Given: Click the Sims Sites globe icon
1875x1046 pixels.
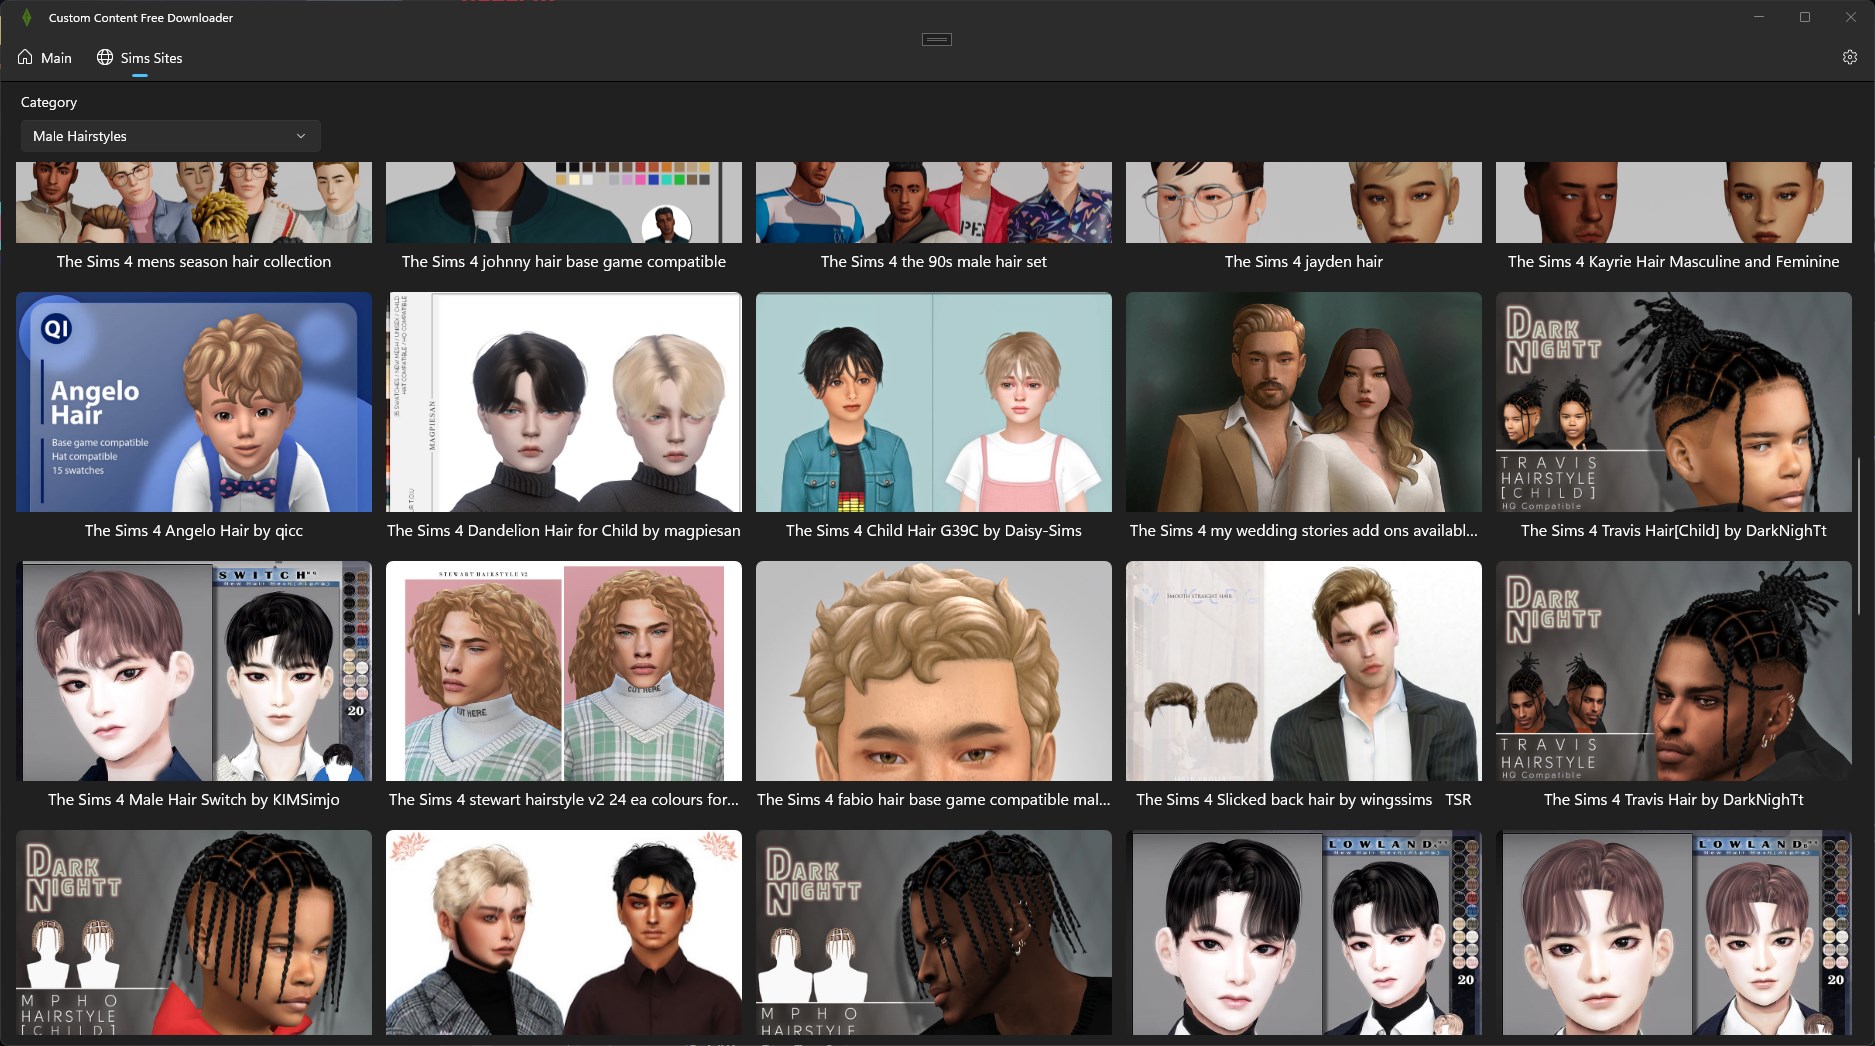Looking at the screenshot, I should click(105, 57).
